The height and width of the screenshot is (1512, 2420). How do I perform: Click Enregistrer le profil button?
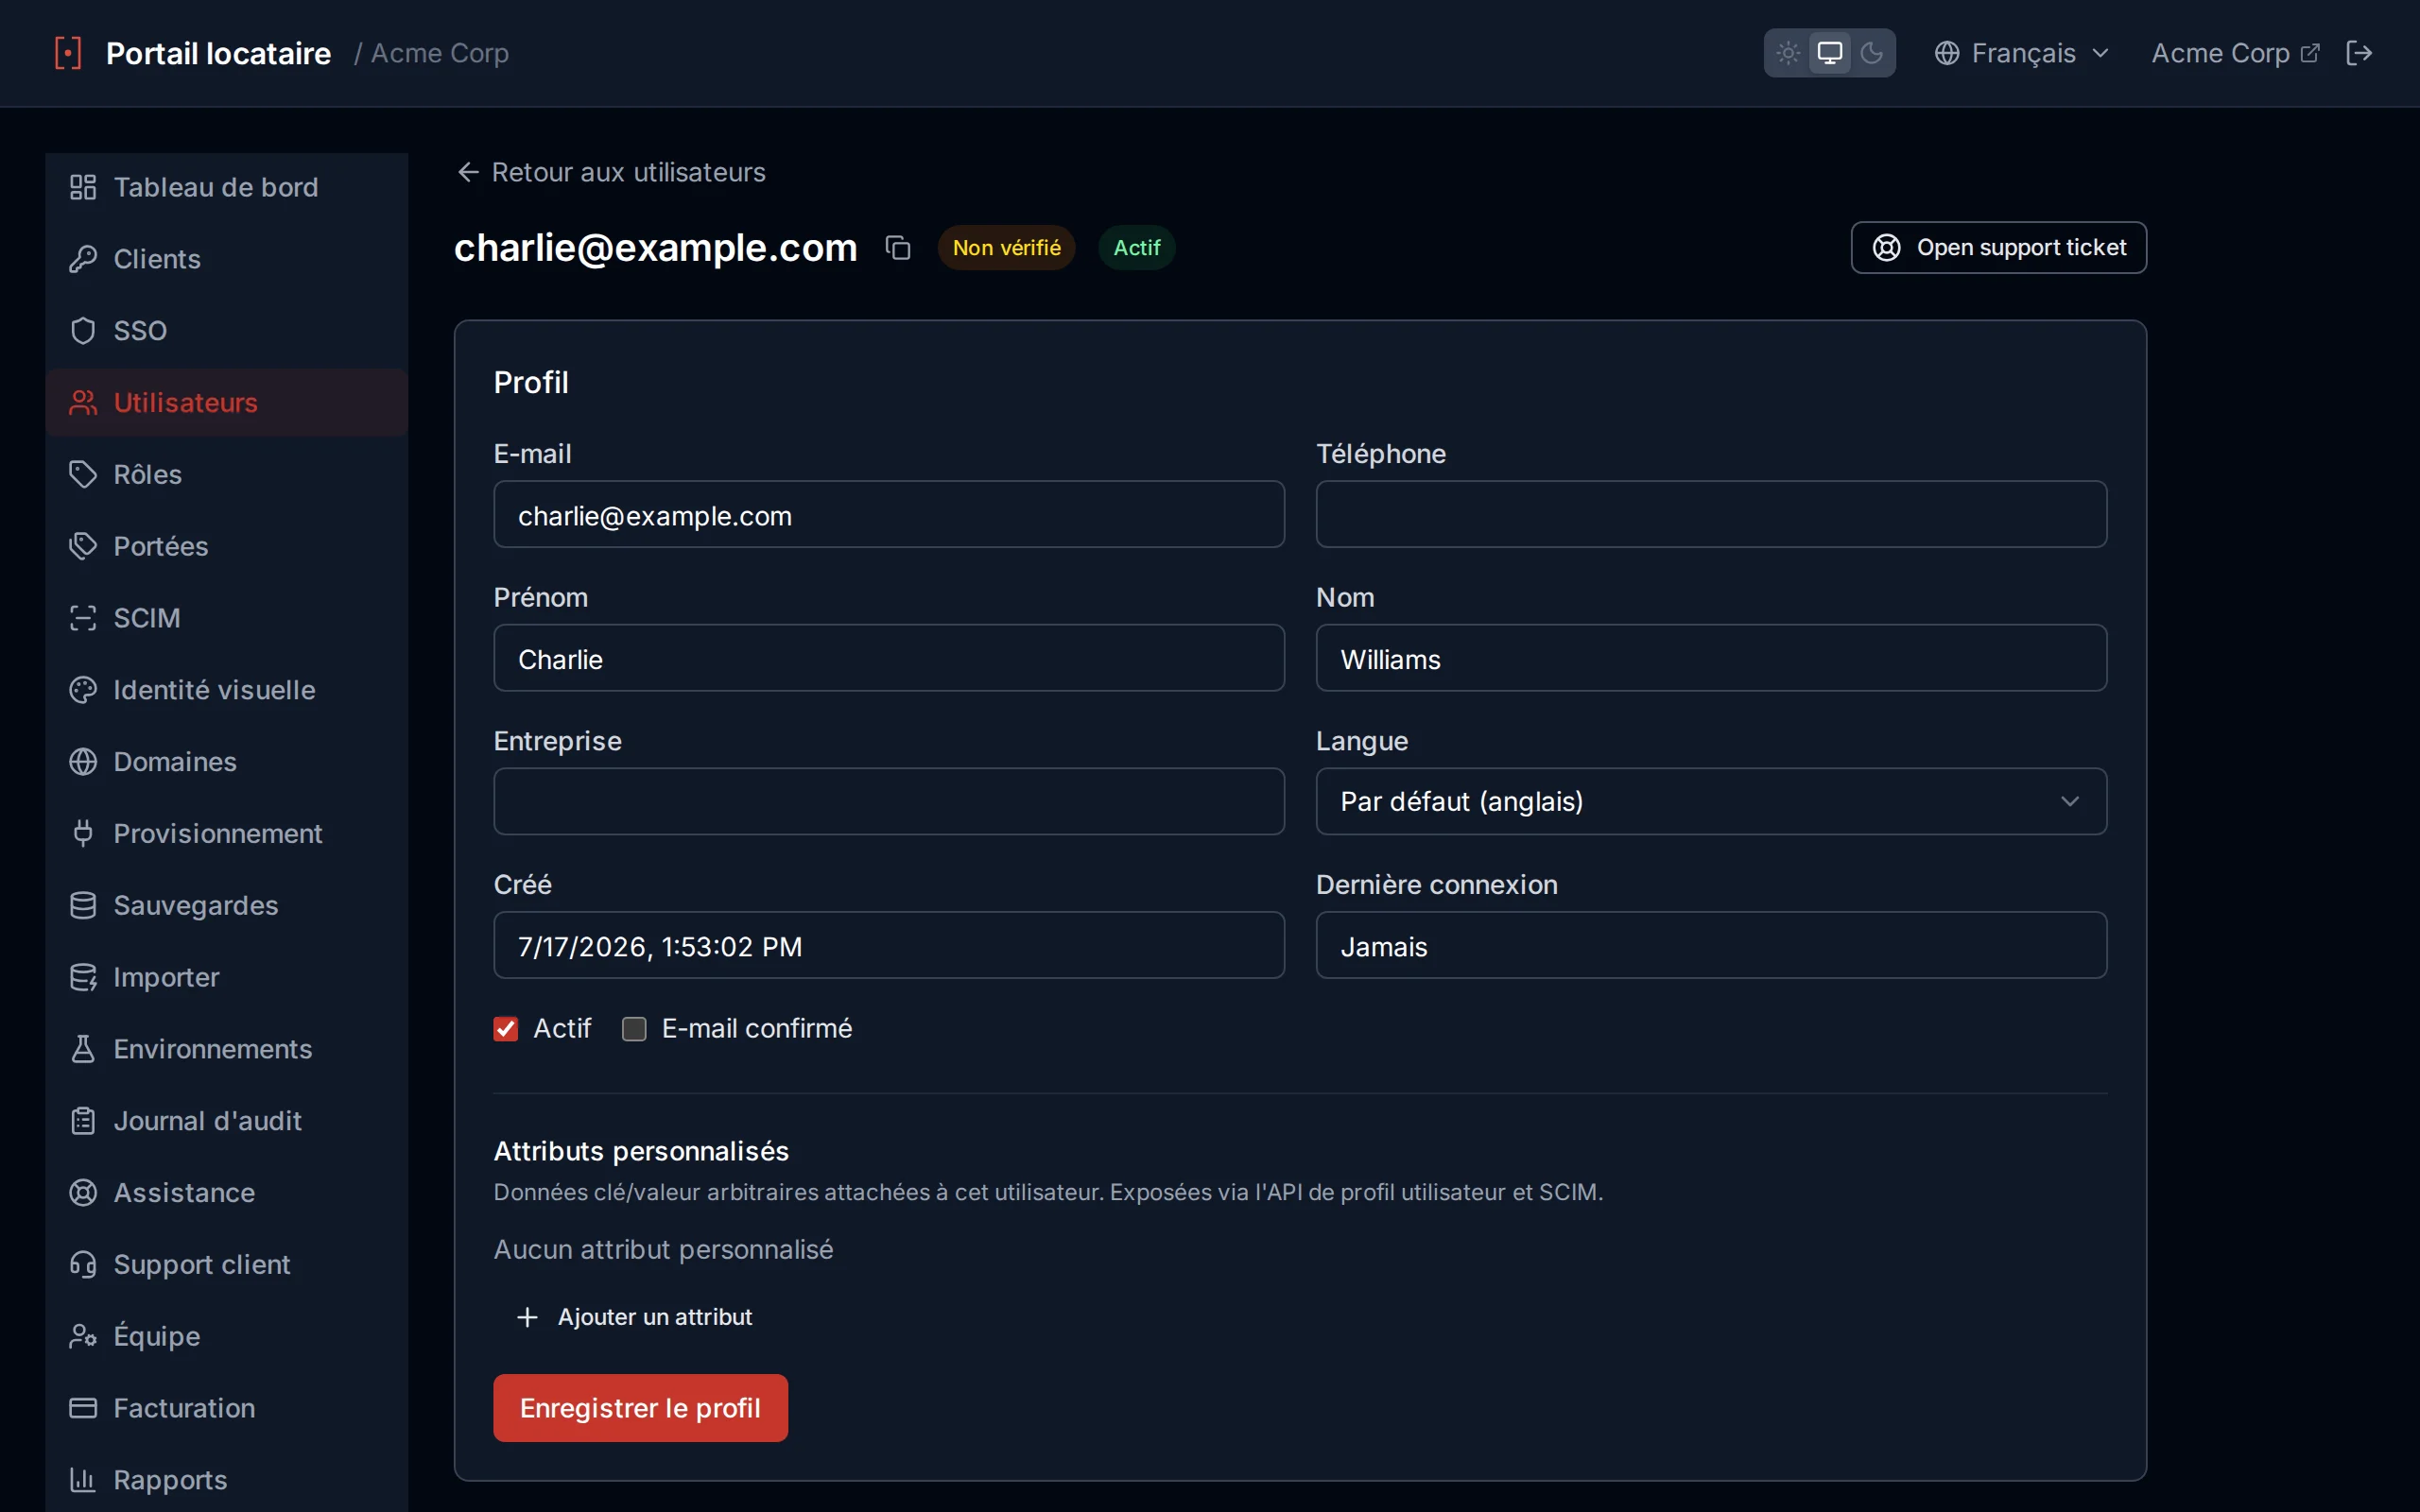[x=640, y=1408]
